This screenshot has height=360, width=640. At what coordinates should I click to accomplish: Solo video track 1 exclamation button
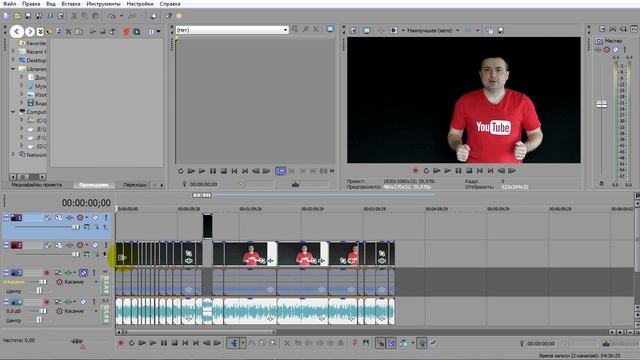click(x=106, y=218)
